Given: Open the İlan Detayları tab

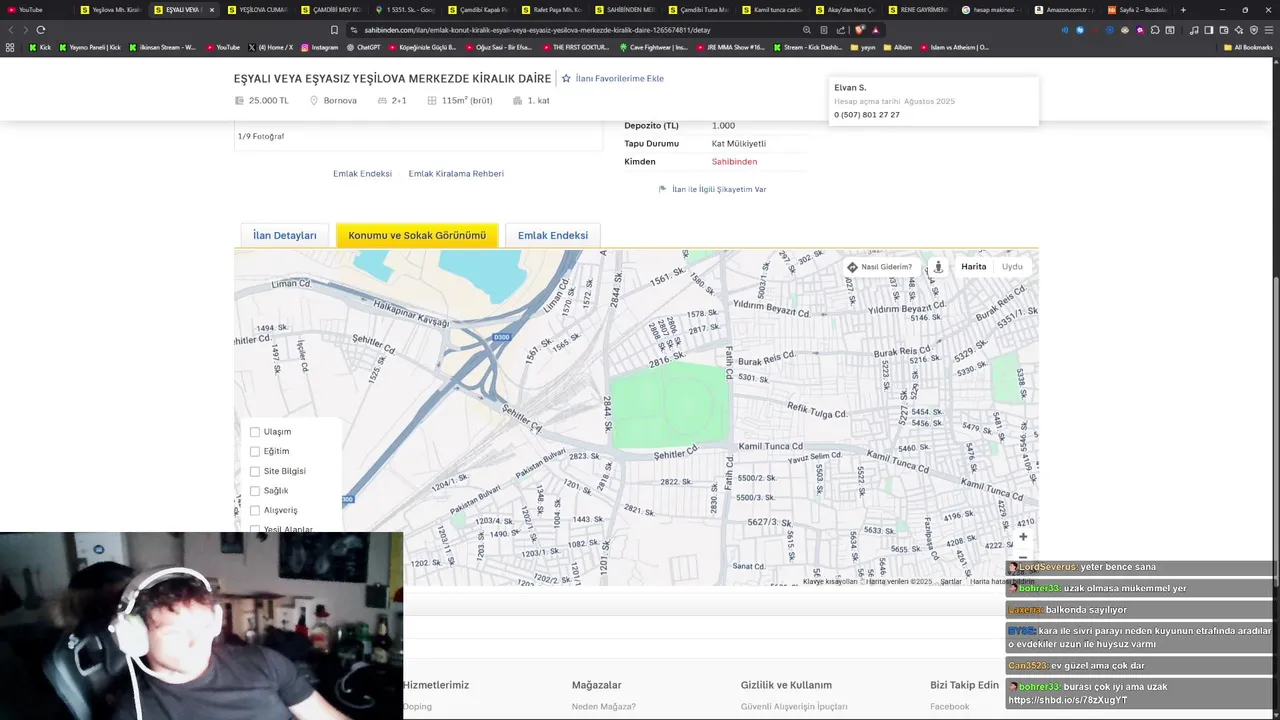Looking at the screenshot, I should pyautogui.click(x=284, y=235).
